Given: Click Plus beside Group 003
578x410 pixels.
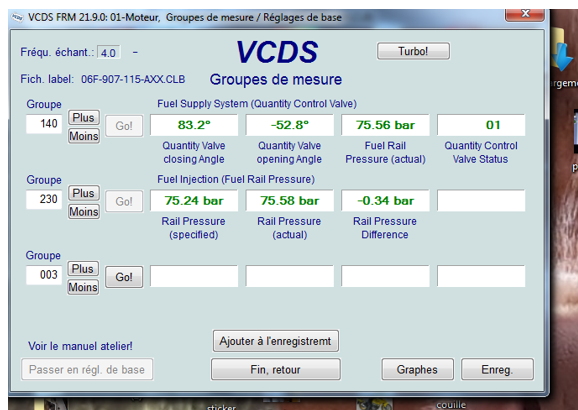Looking at the screenshot, I should 83,269.
